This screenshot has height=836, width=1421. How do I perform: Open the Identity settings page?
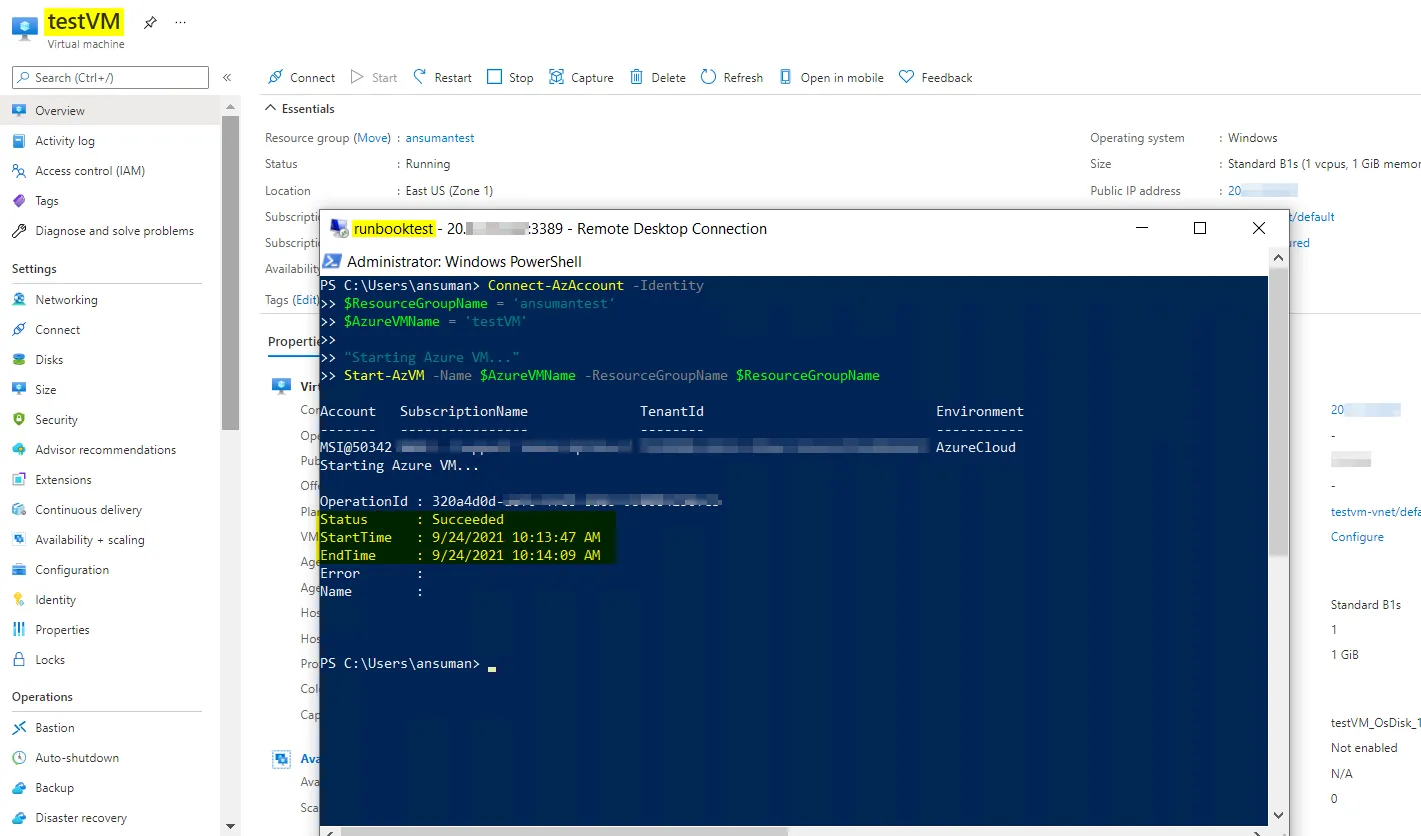tap(55, 600)
